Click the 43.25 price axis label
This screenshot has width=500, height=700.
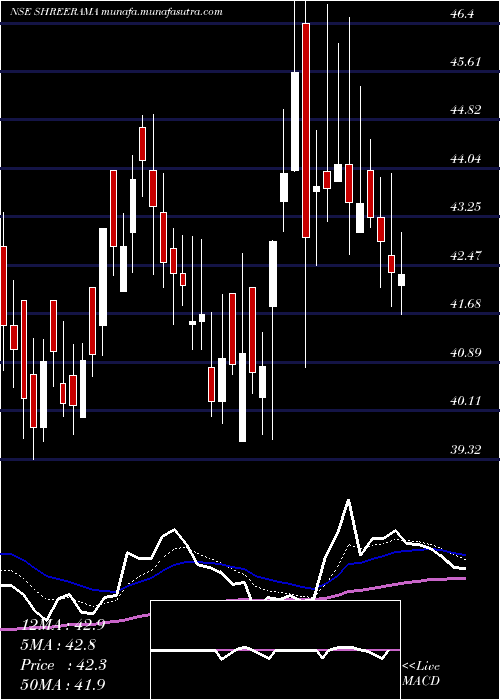(x=466, y=207)
